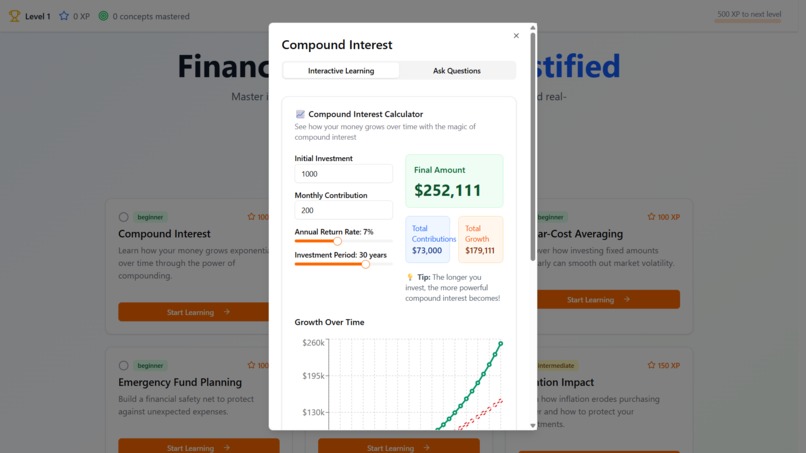Focus the Initial Investment input field

coord(343,174)
